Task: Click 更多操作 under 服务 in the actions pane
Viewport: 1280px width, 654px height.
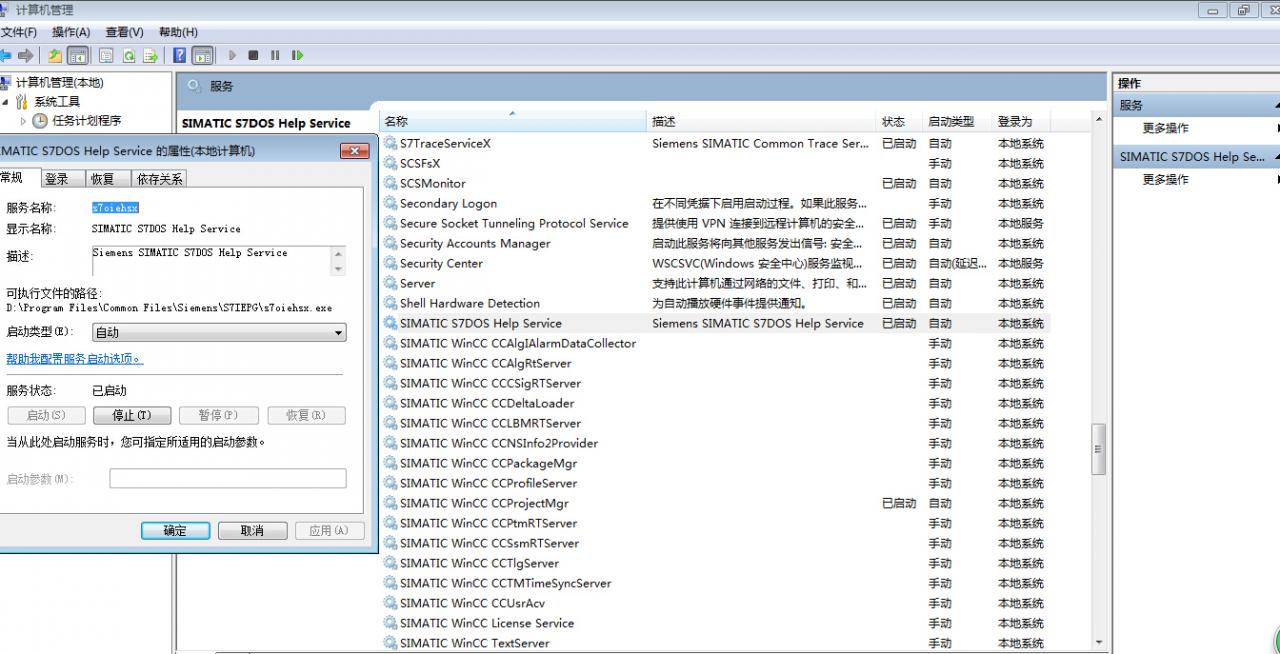Action: point(1166,128)
